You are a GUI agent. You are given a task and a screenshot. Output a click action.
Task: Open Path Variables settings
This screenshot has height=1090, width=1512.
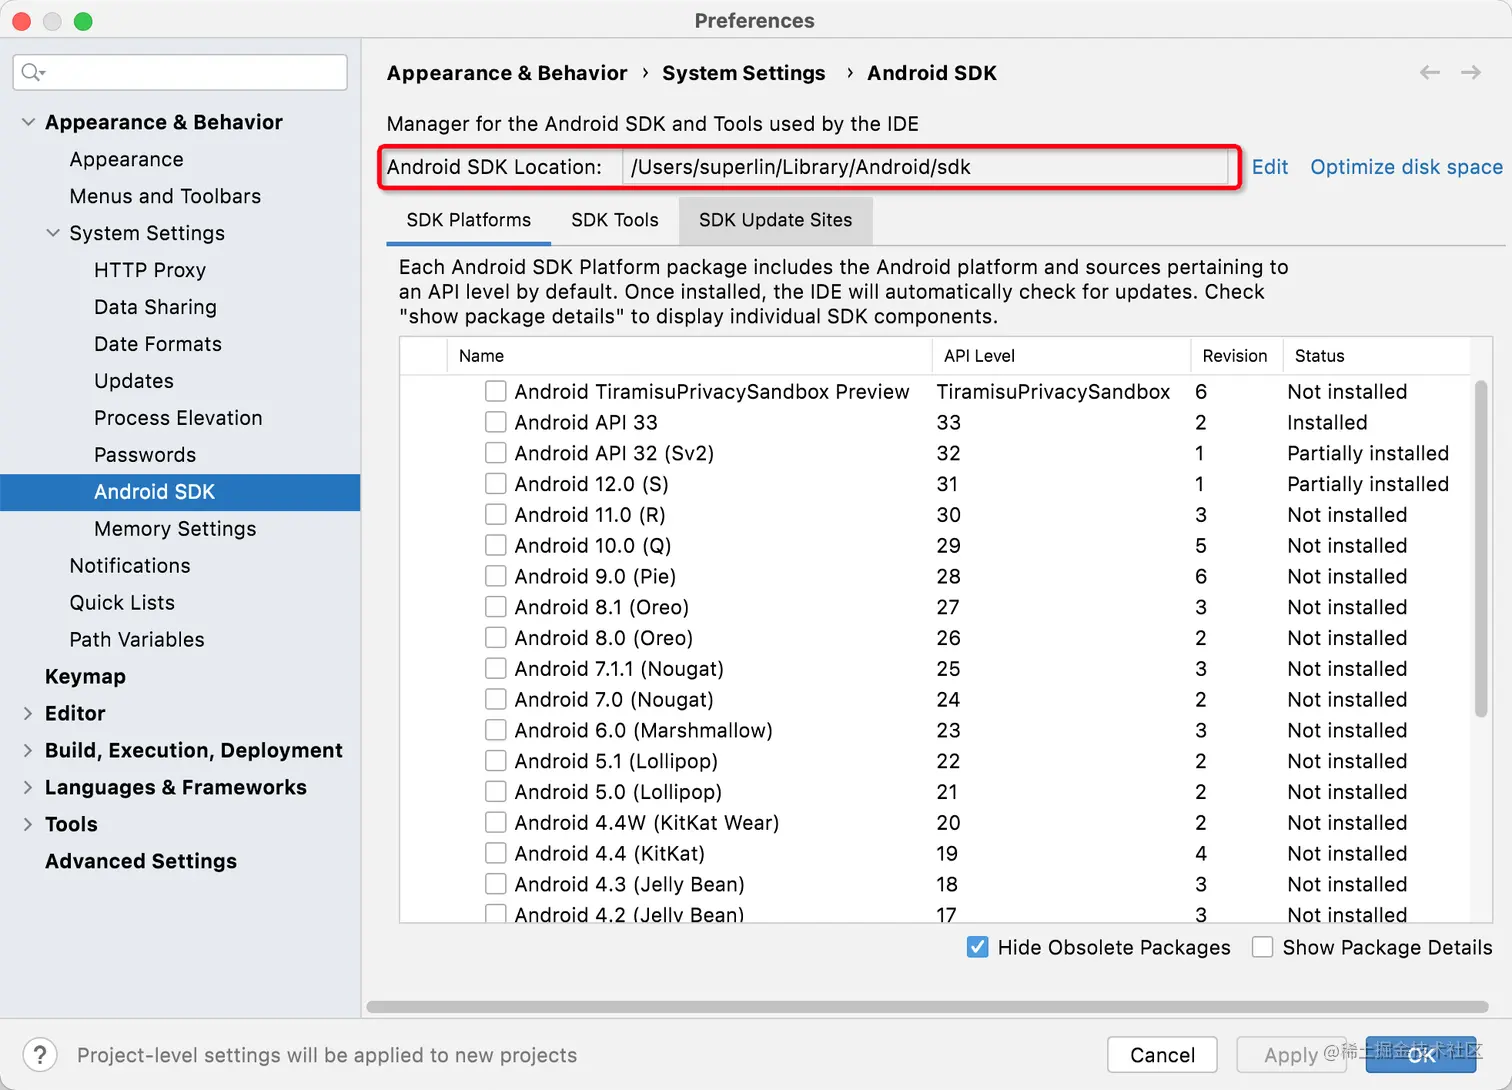point(137,640)
